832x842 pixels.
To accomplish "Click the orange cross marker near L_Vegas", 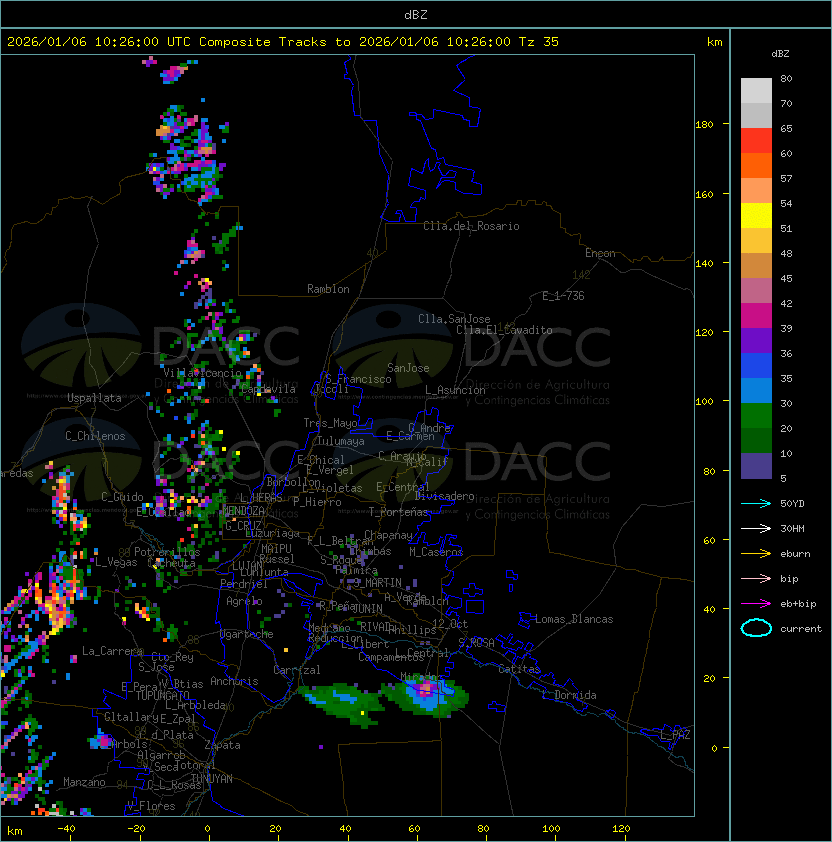I will pos(72,579).
